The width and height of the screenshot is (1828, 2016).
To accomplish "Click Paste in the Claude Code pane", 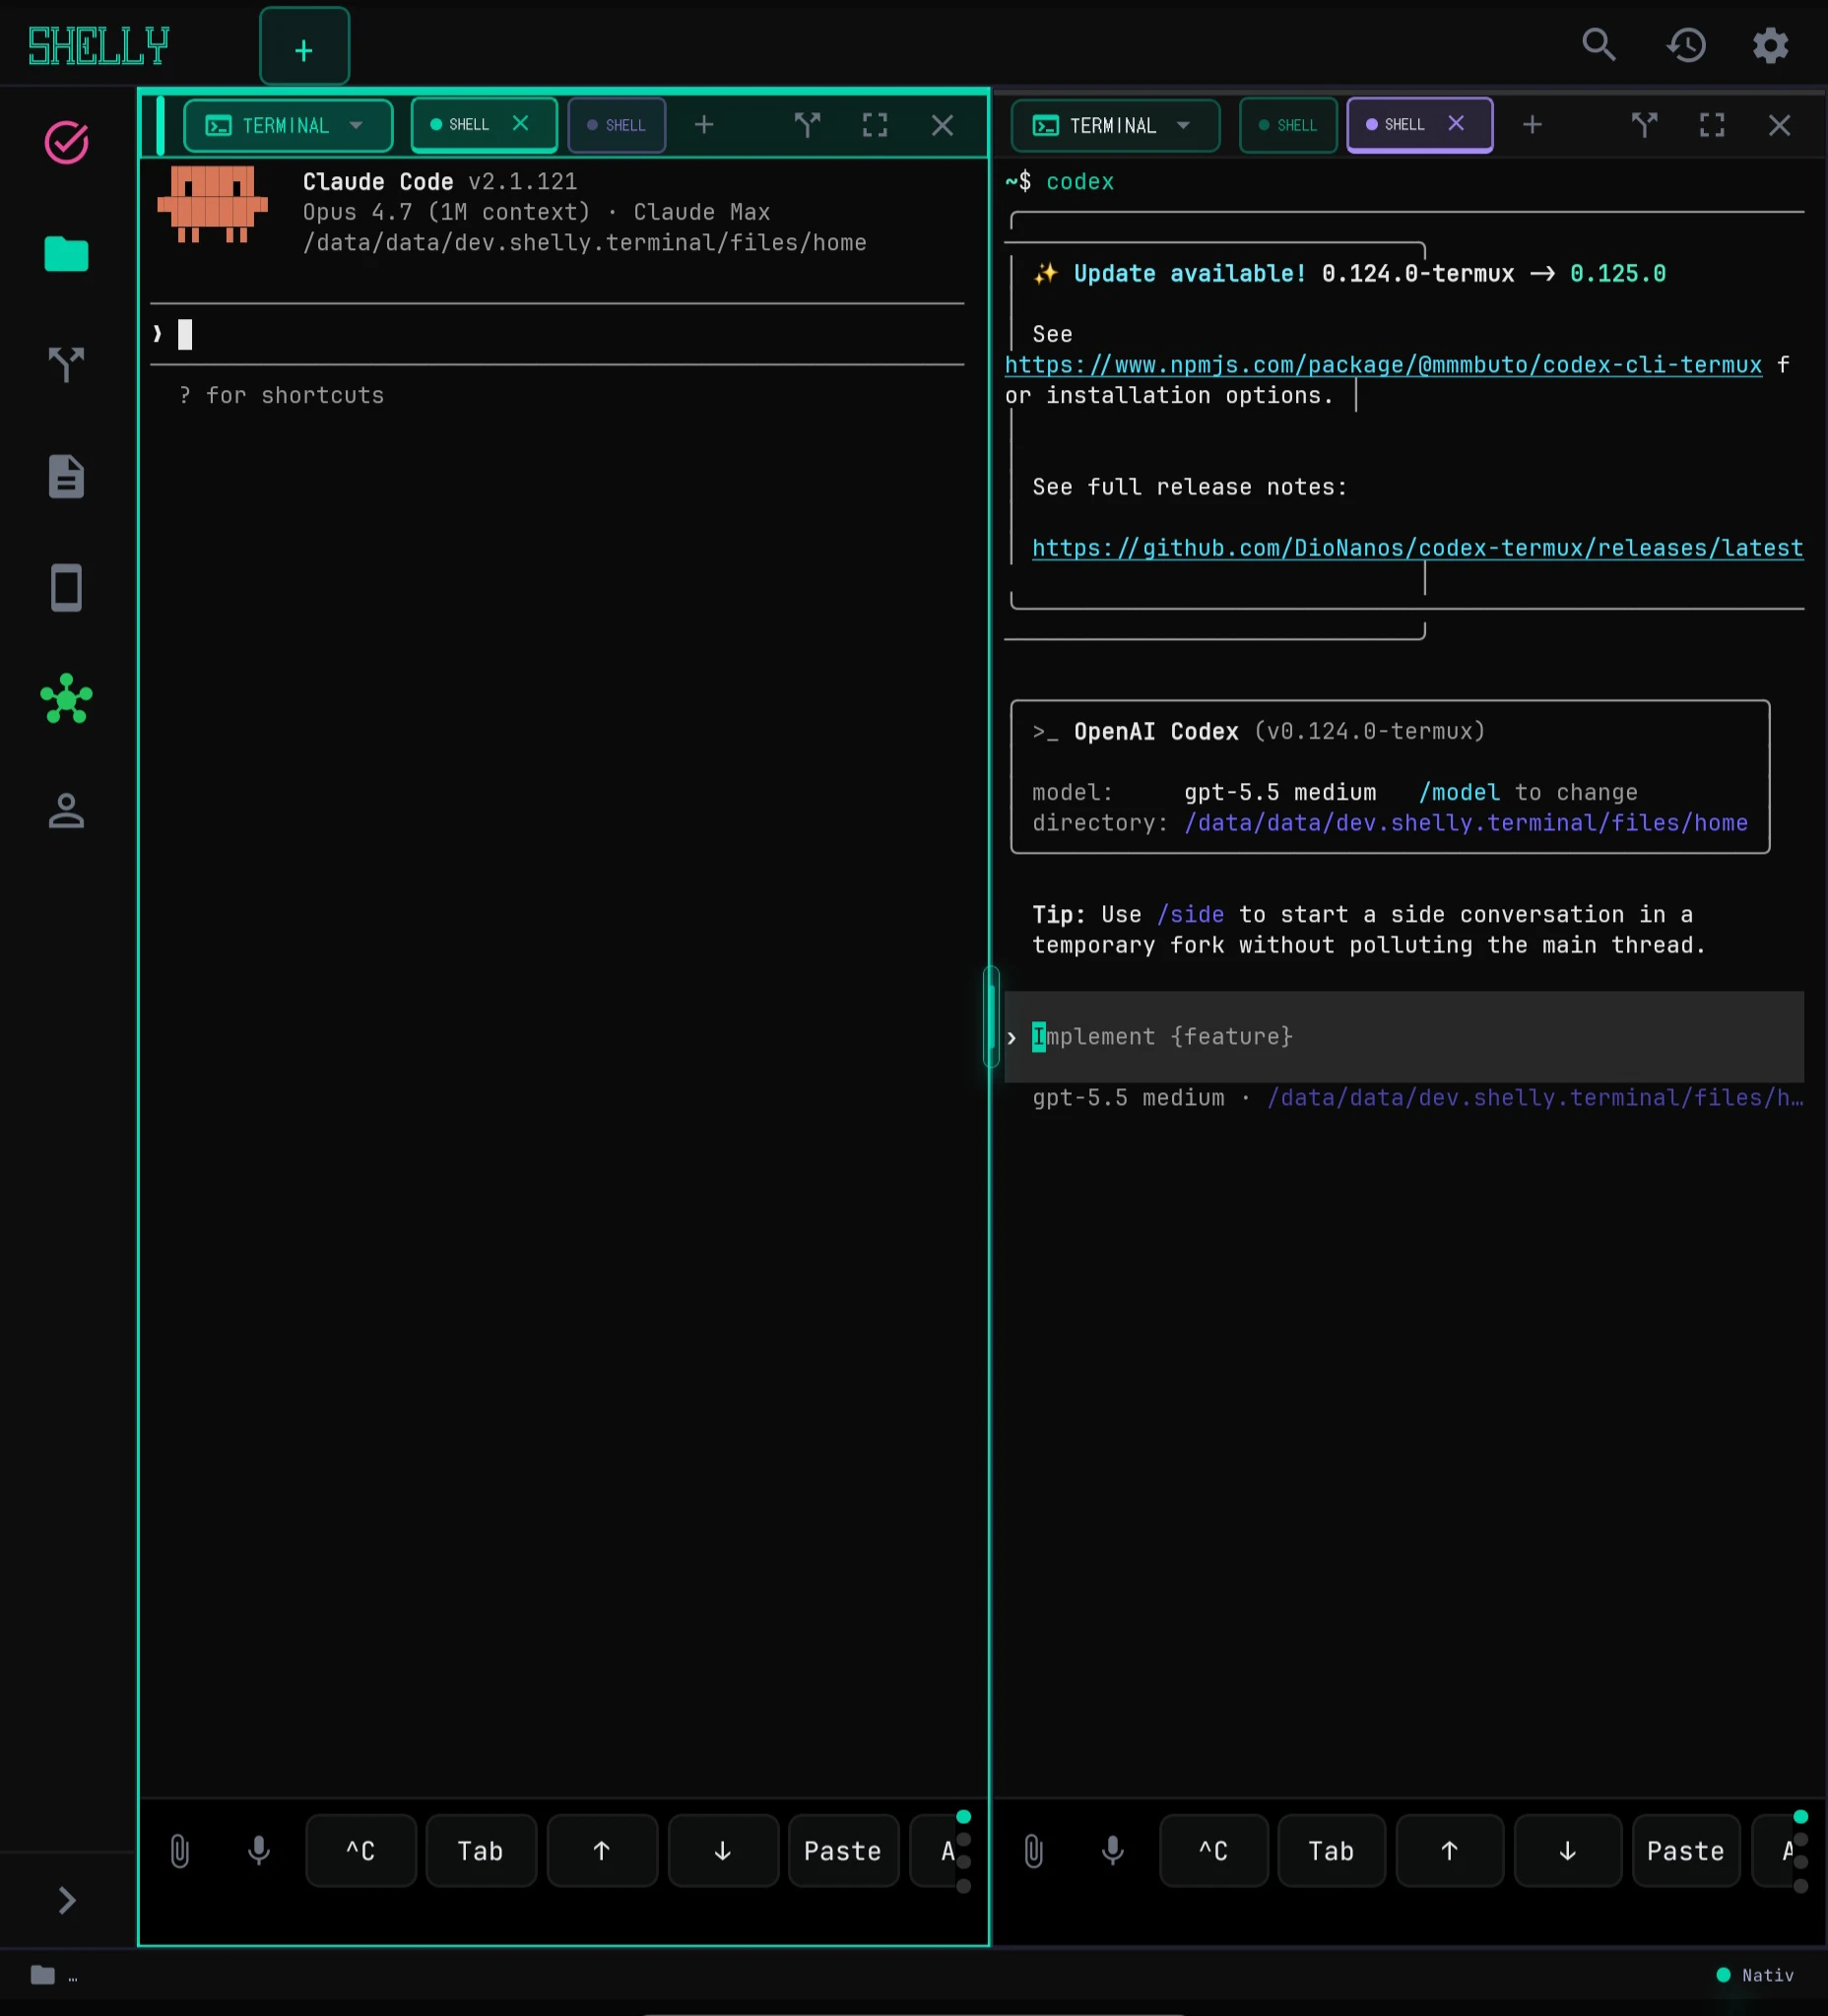I will (x=843, y=1851).
